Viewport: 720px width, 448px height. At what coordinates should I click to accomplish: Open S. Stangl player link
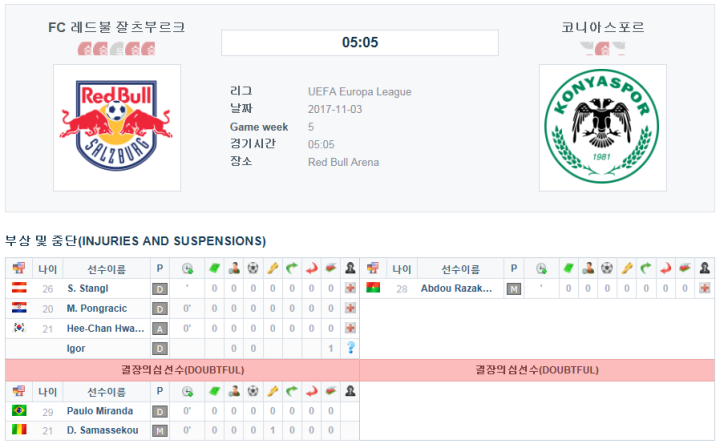88,289
